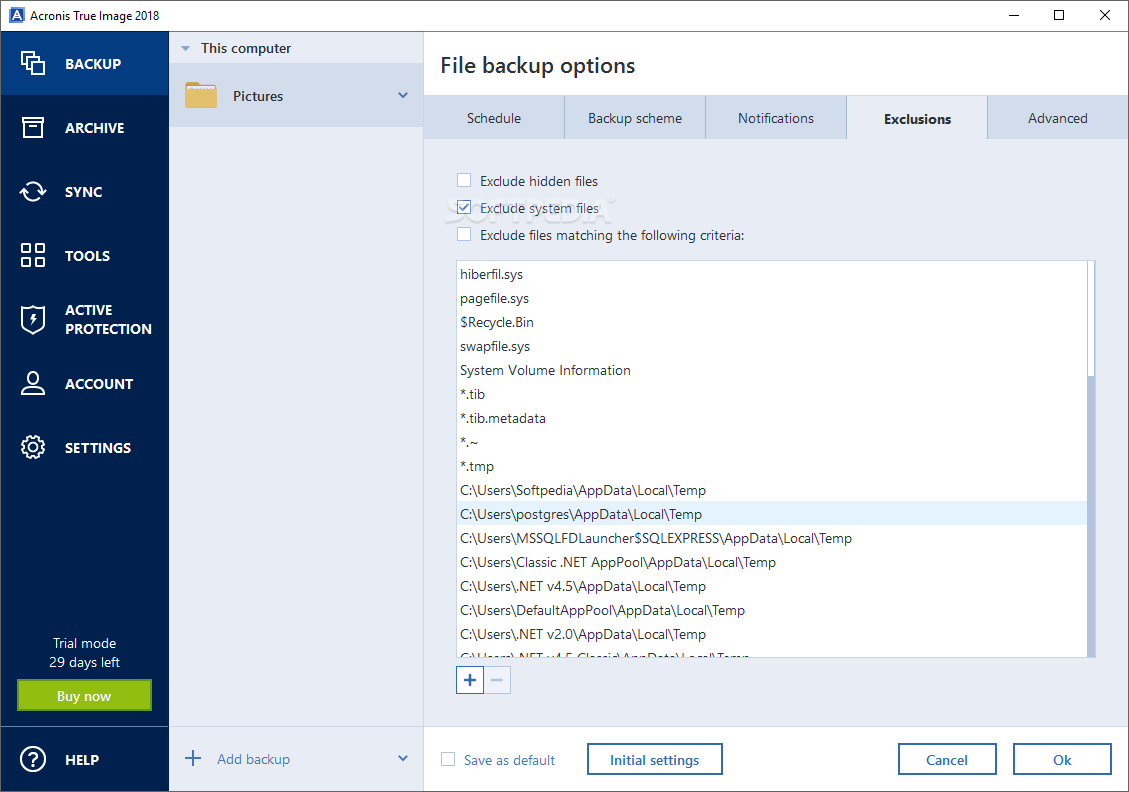
Task: Open the Help question mark icon
Action: tap(32, 759)
